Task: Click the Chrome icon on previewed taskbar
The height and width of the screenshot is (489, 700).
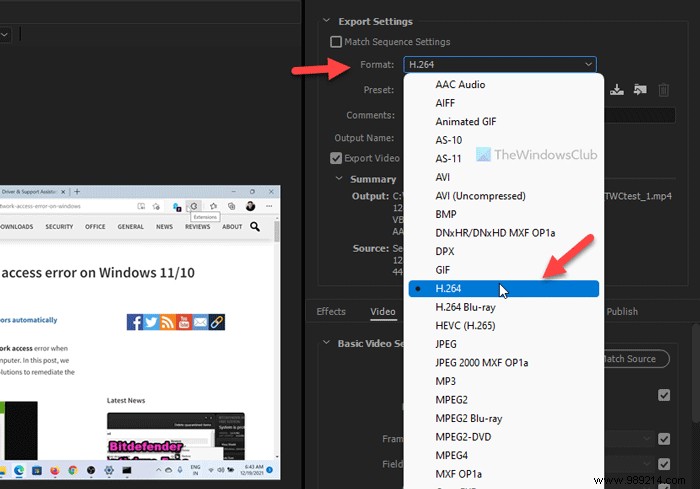Action: 73,470
